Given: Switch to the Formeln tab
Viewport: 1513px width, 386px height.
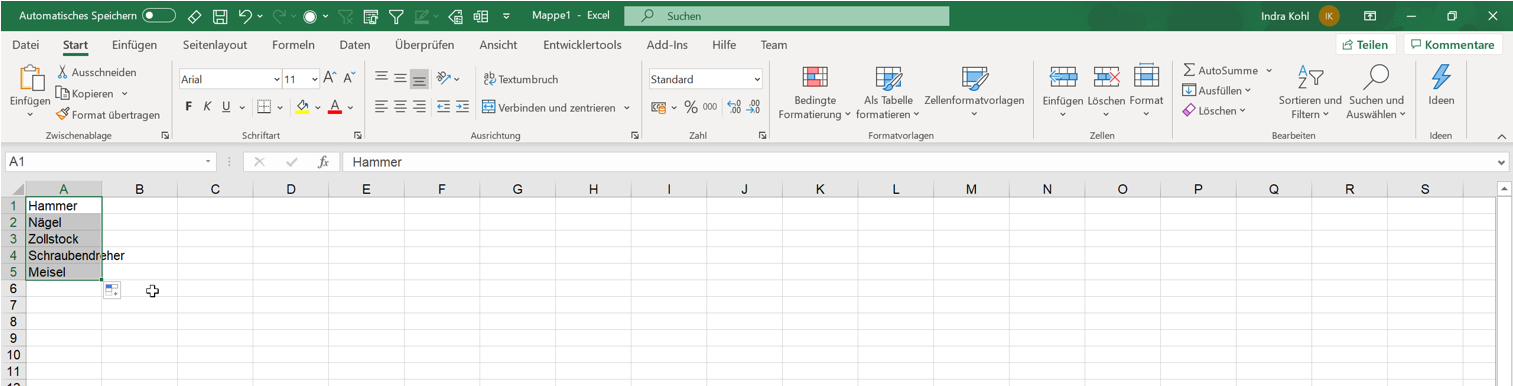Looking at the screenshot, I should (x=293, y=45).
